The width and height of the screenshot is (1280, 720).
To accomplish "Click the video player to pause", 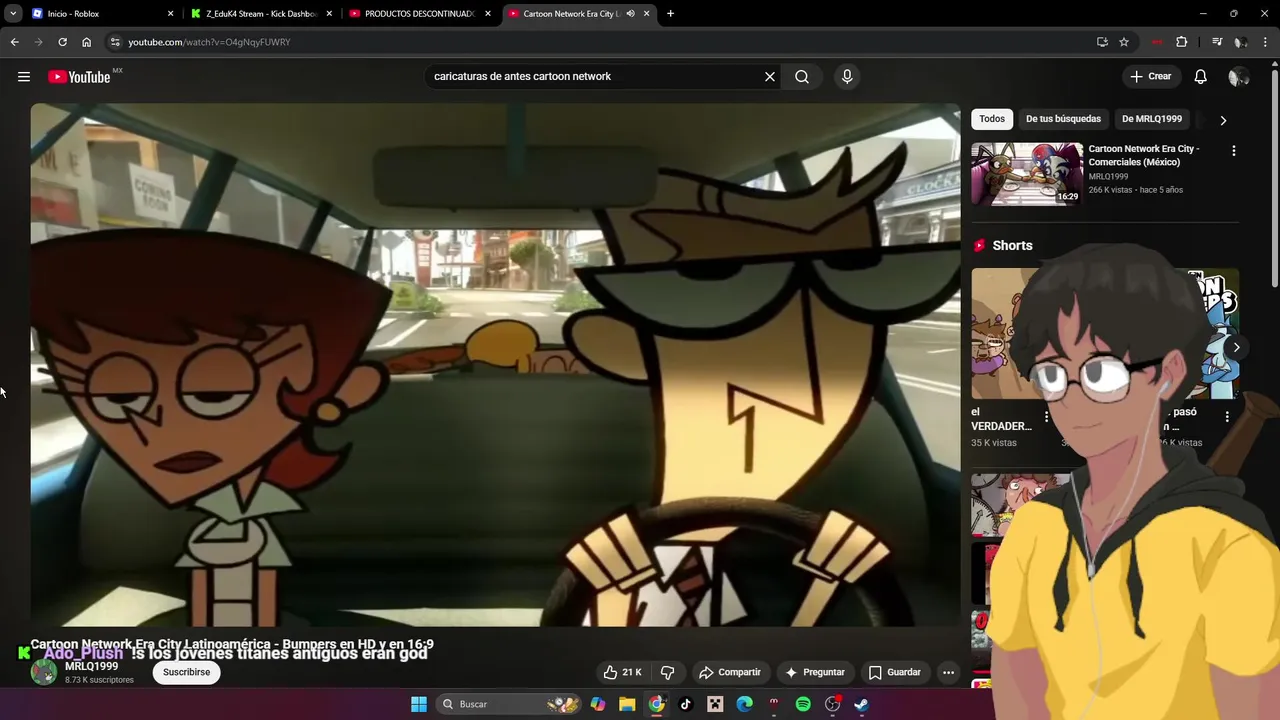I will pos(495,365).
